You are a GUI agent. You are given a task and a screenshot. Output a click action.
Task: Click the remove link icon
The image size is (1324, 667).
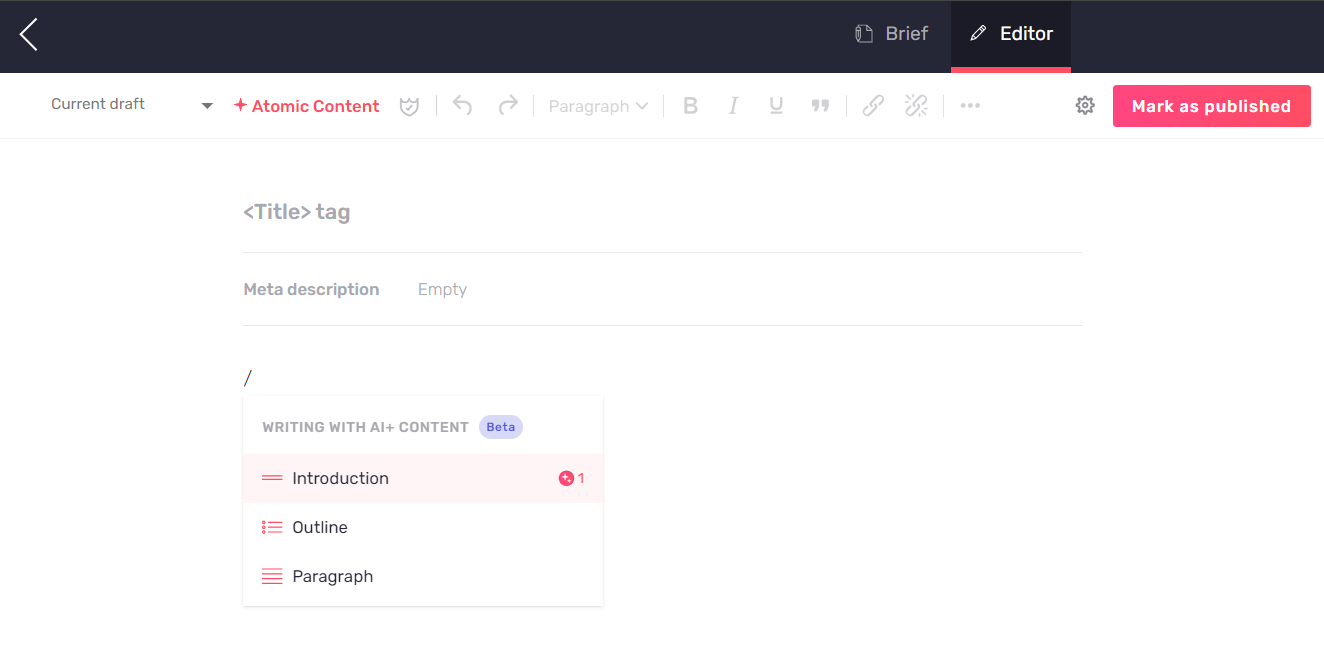tap(916, 105)
